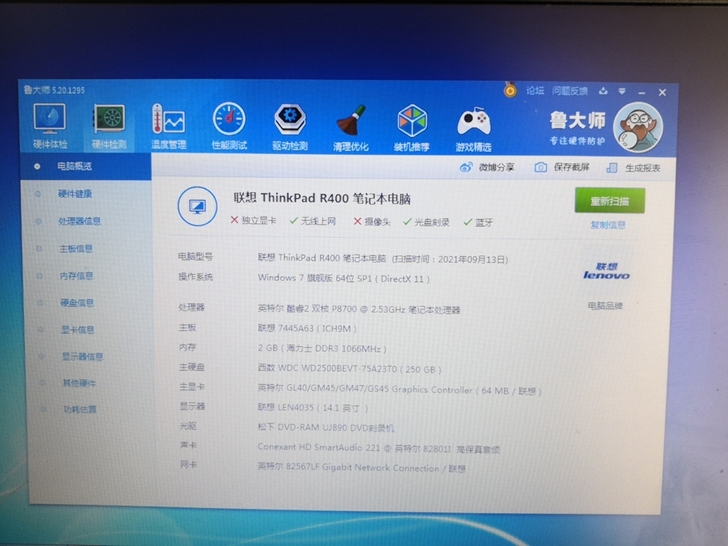Click the 松下 DVD-RAM UJ890 value
The image size is (728, 546).
pos(326,427)
